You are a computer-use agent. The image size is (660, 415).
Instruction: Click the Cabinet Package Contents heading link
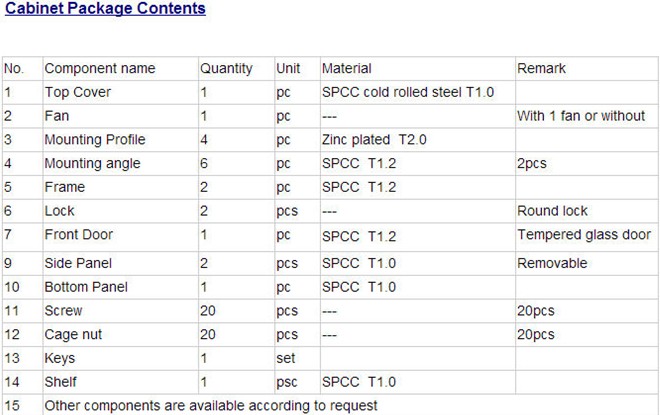(105, 9)
